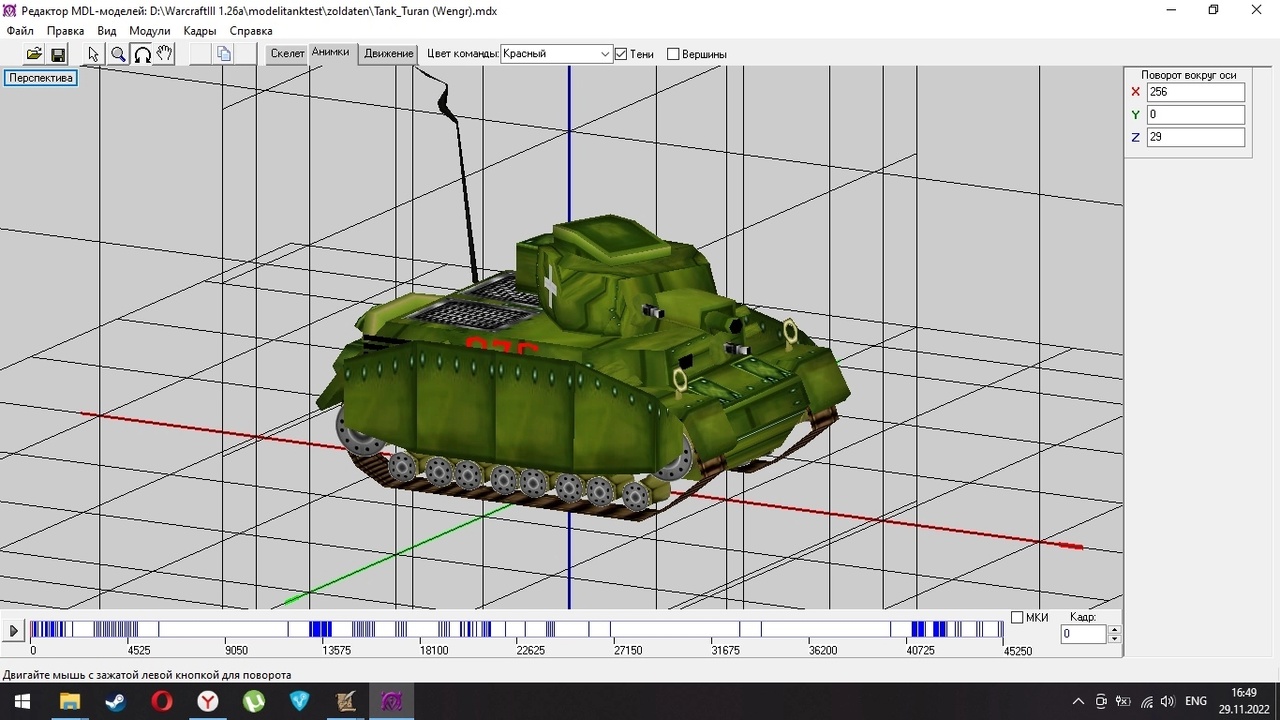Click the Поворот вокруг оси heading
1280x720 pixels.
(x=1188, y=75)
